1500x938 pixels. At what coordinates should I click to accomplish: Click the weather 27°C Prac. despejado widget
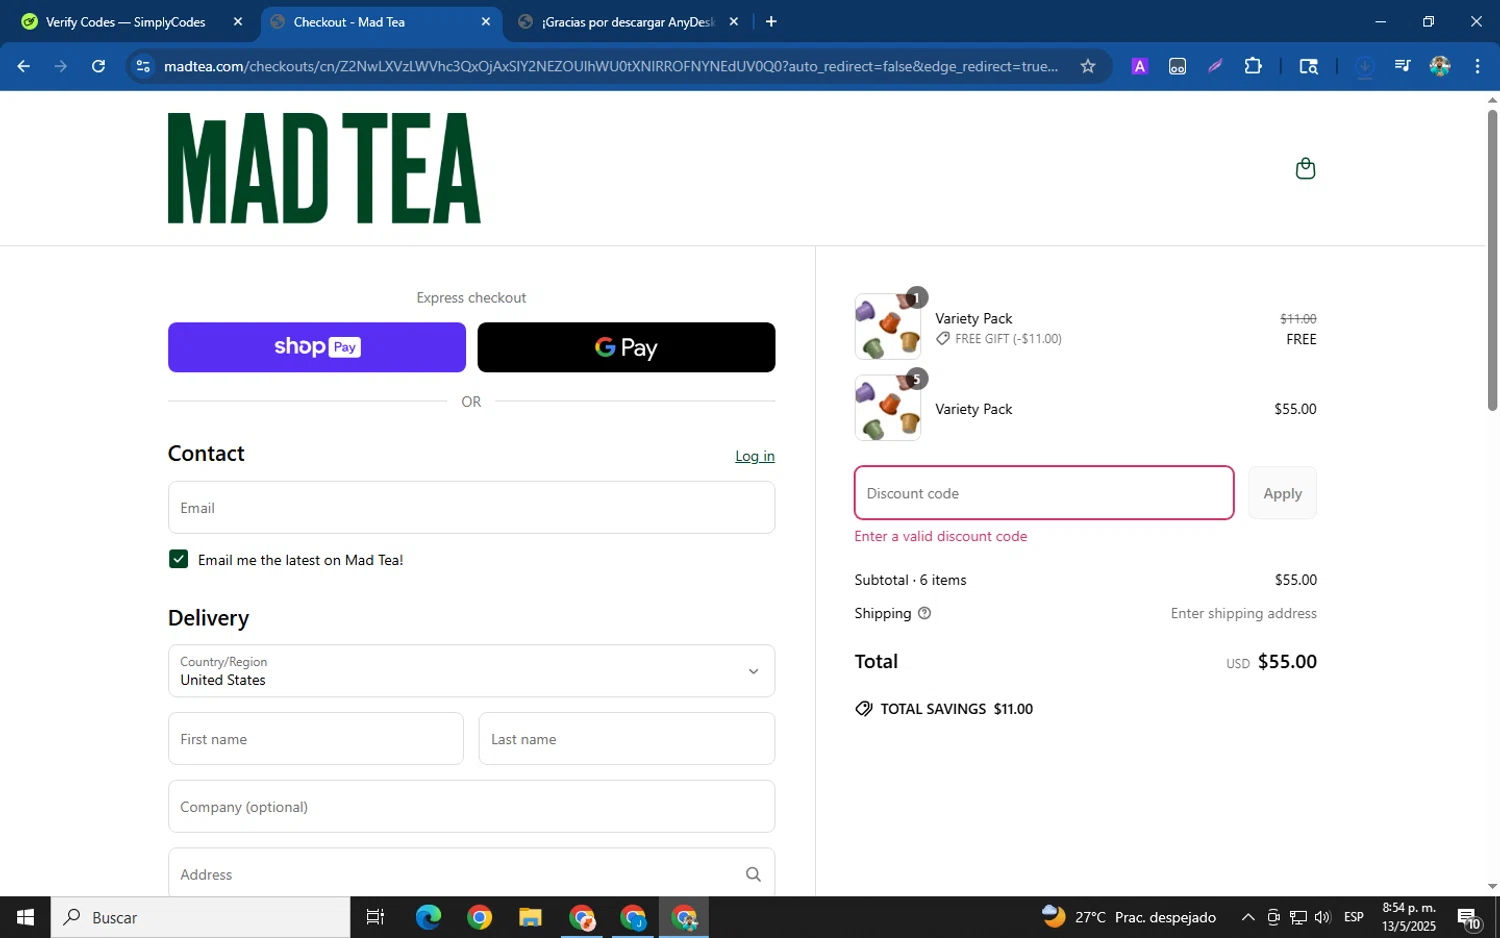[x=1129, y=917]
